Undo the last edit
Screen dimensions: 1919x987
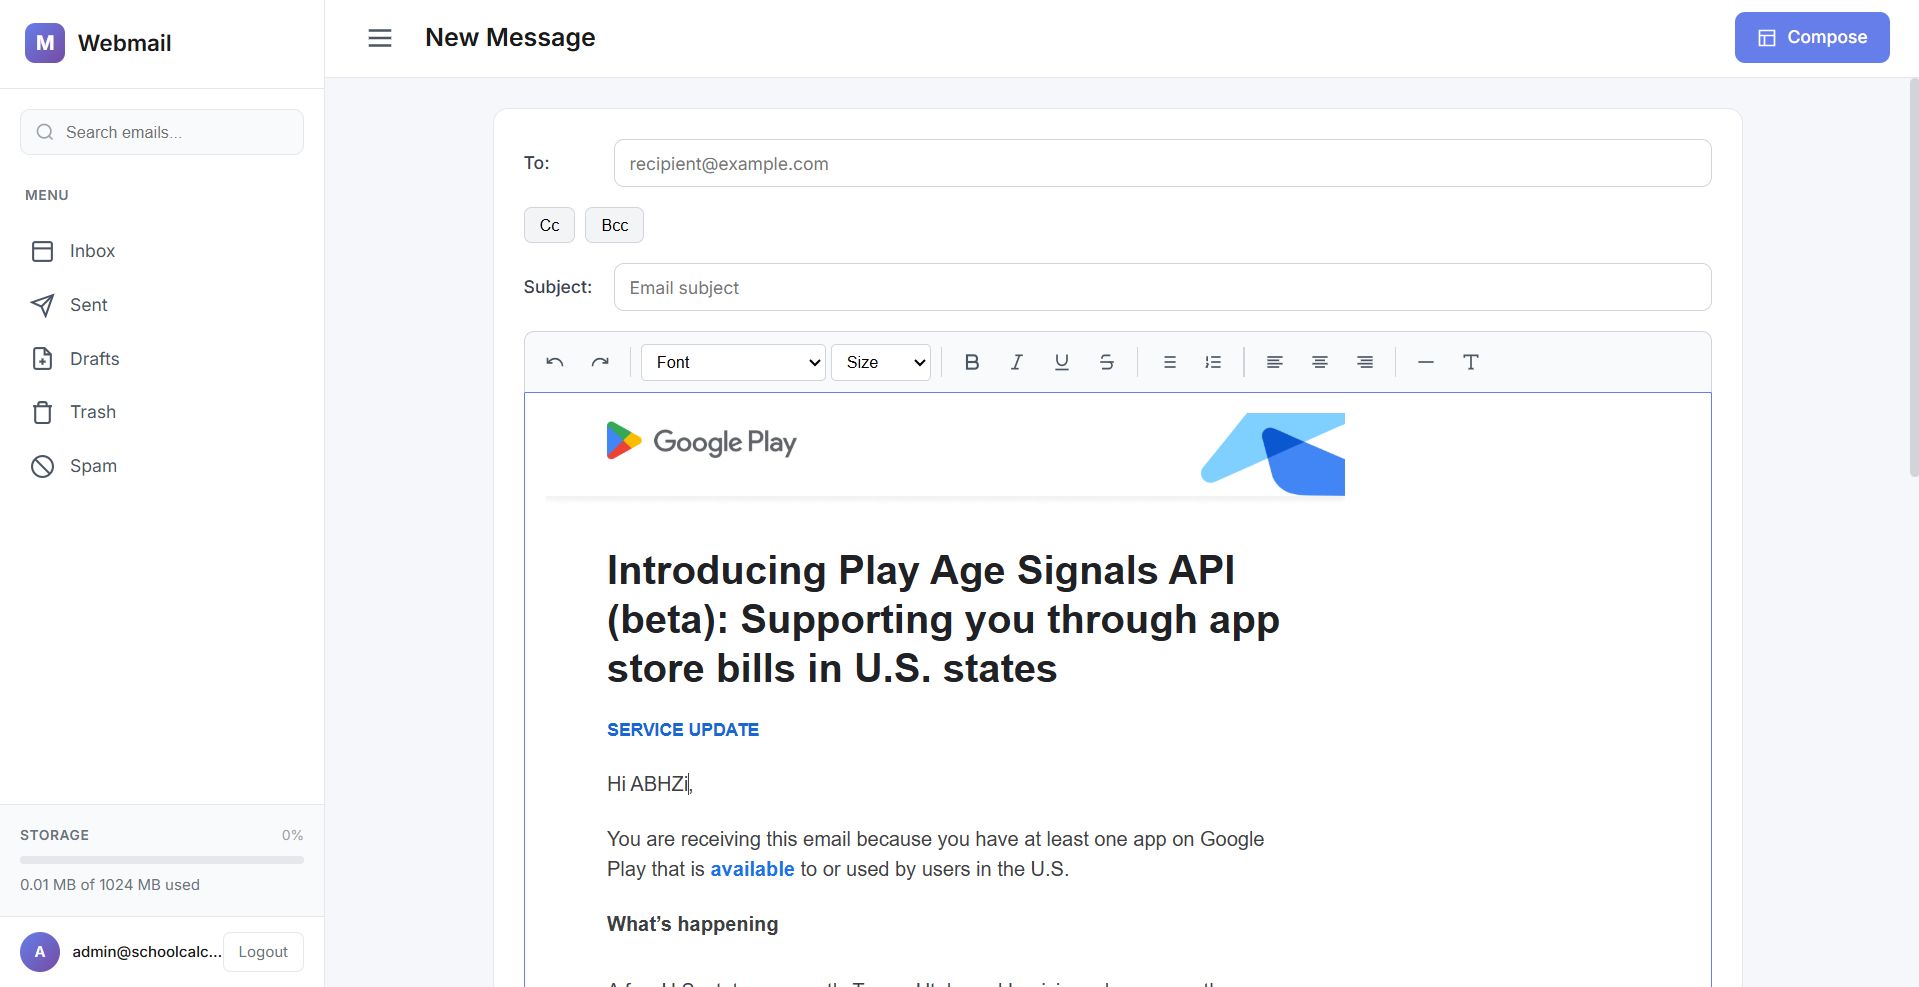point(555,362)
